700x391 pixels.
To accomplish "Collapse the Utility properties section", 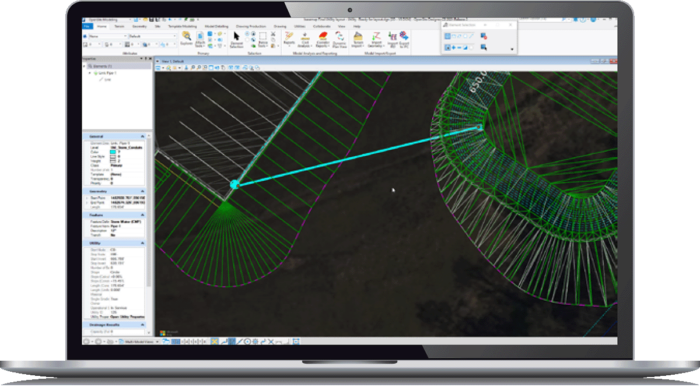I will (x=142, y=243).
